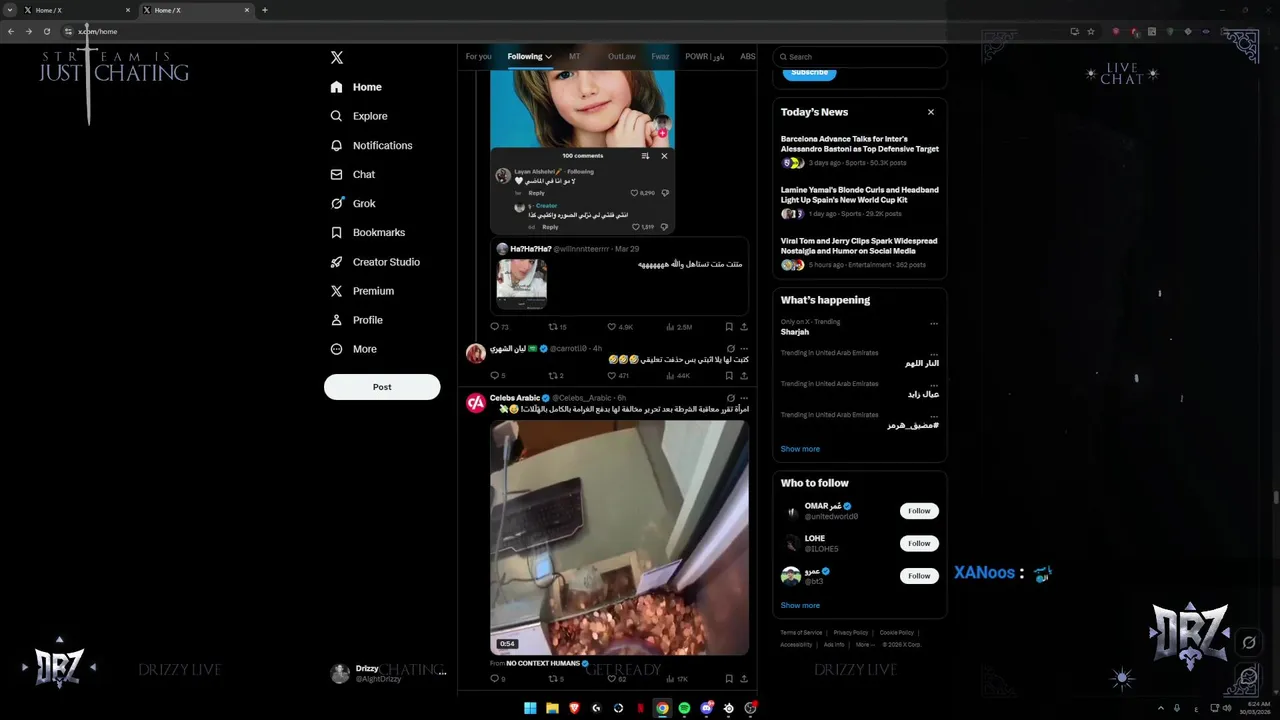Open Premium in the sidebar

tap(362, 291)
